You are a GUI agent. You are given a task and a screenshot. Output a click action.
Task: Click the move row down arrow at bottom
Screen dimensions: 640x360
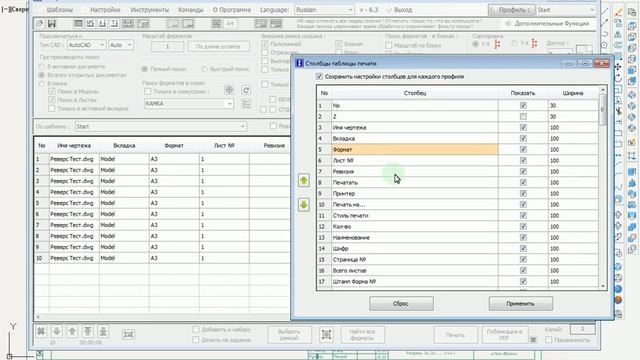pos(57,331)
